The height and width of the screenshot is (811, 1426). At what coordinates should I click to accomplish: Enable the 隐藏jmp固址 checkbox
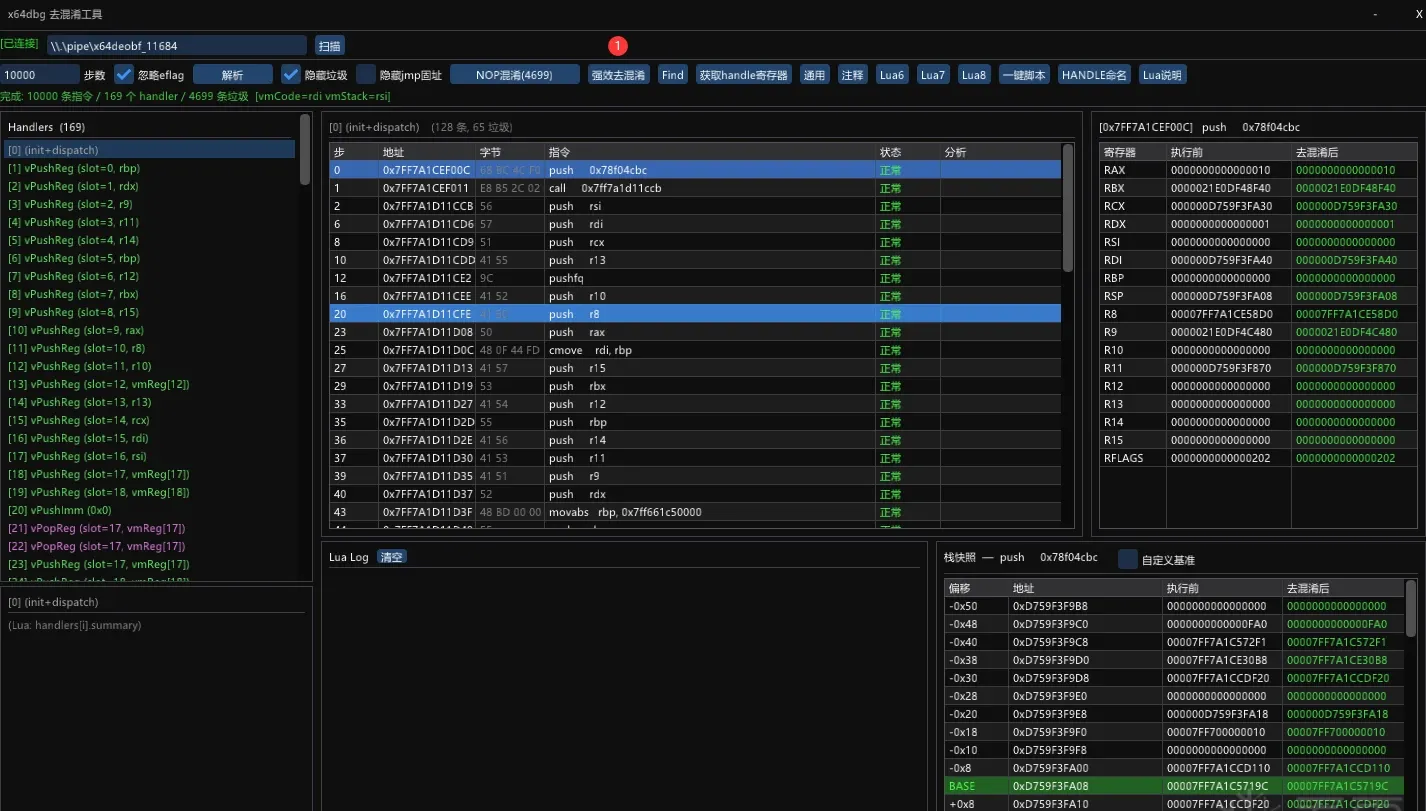coord(366,74)
